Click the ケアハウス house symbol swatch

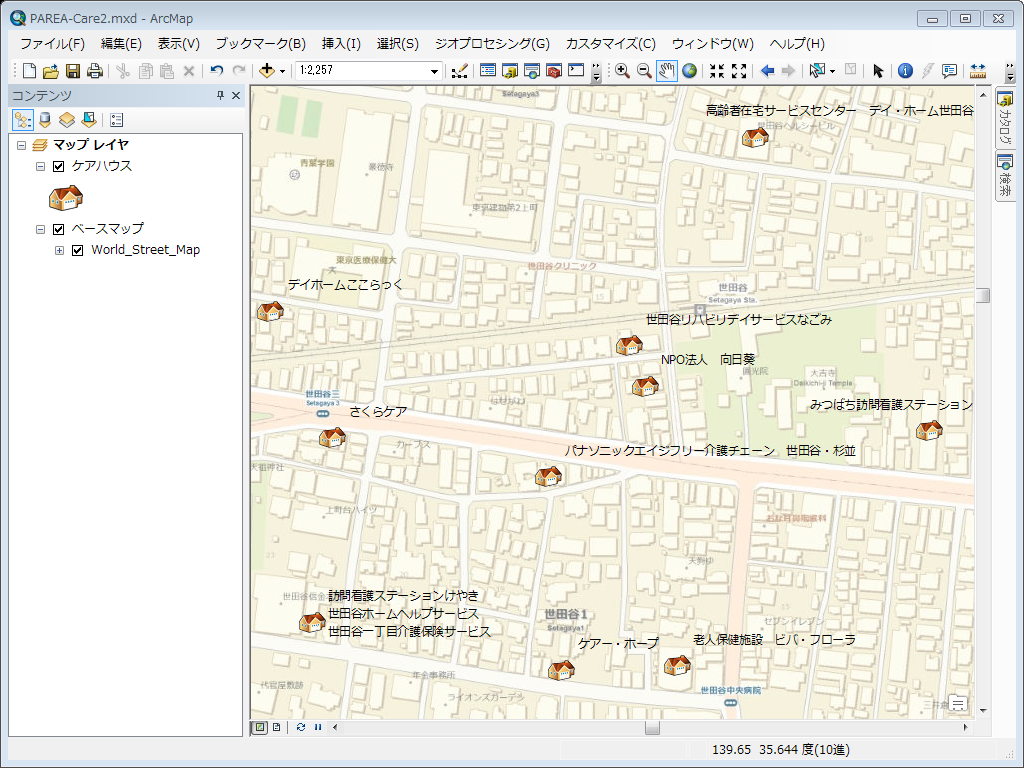(66, 197)
